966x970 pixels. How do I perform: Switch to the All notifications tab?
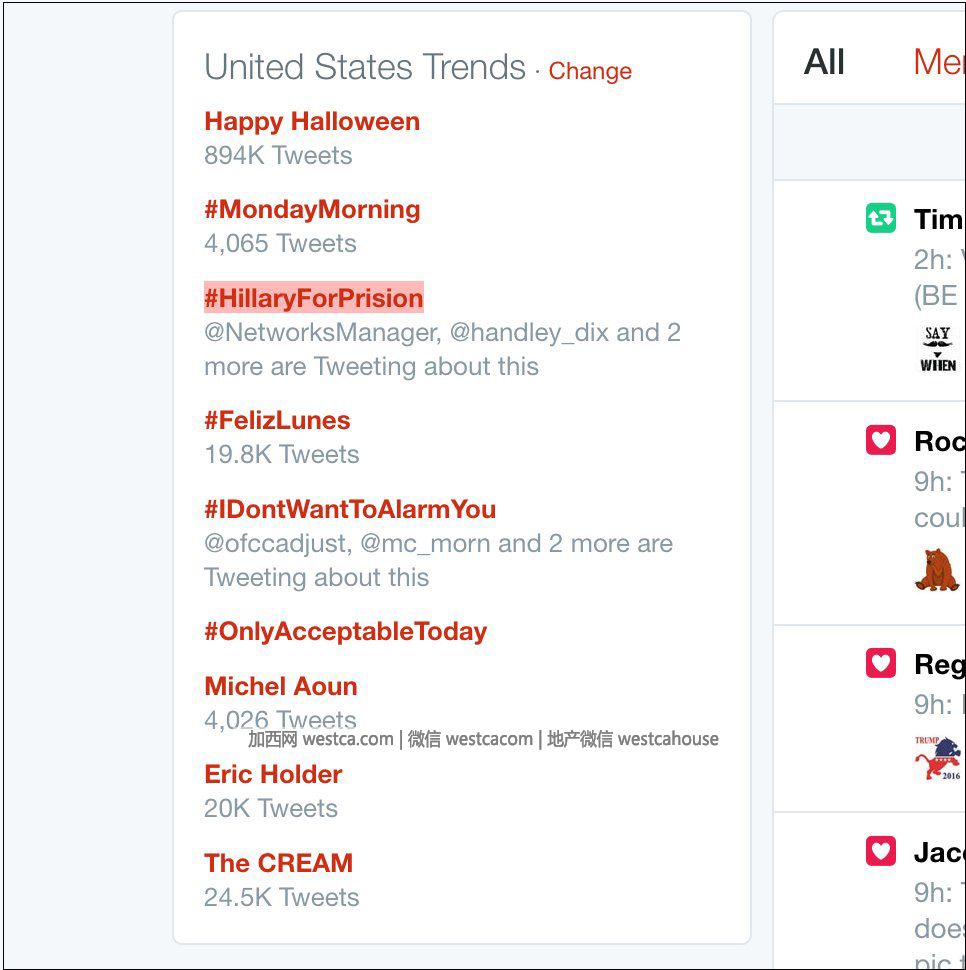[x=825, y=62]
